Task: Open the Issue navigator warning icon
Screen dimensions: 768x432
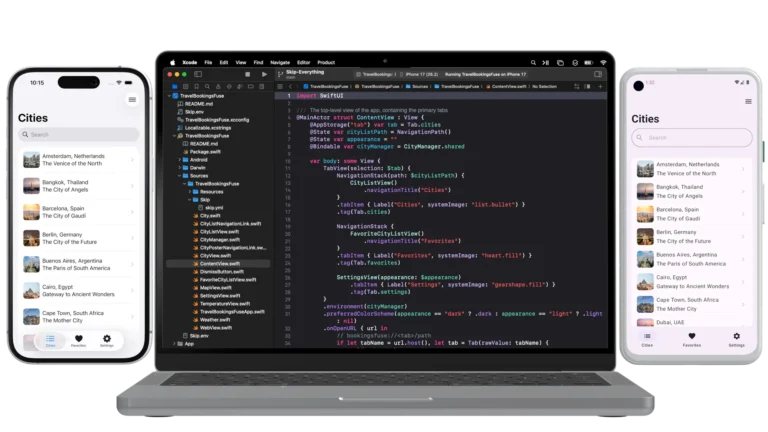Action: pyautogui.click(x=218, y=86)
